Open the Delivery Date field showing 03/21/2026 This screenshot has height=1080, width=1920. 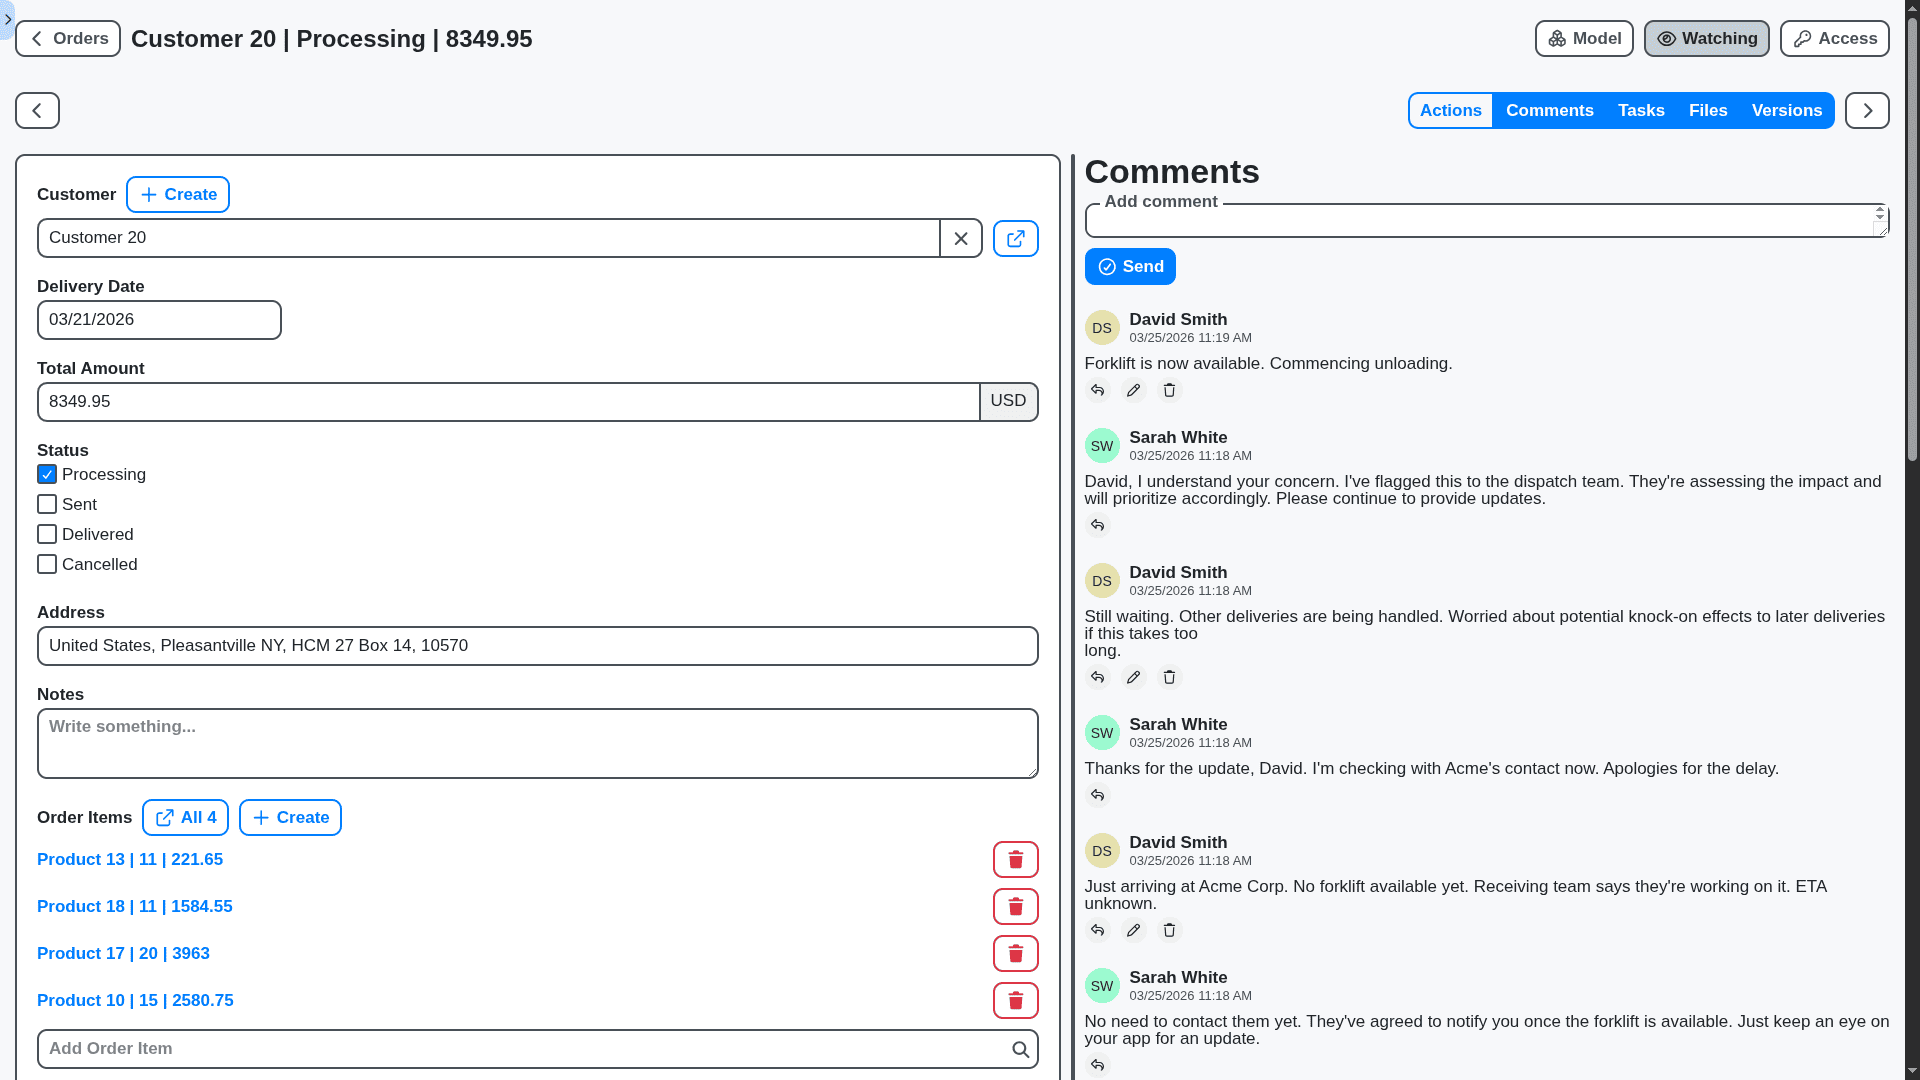pyautogui.click(x=158, y=320)
